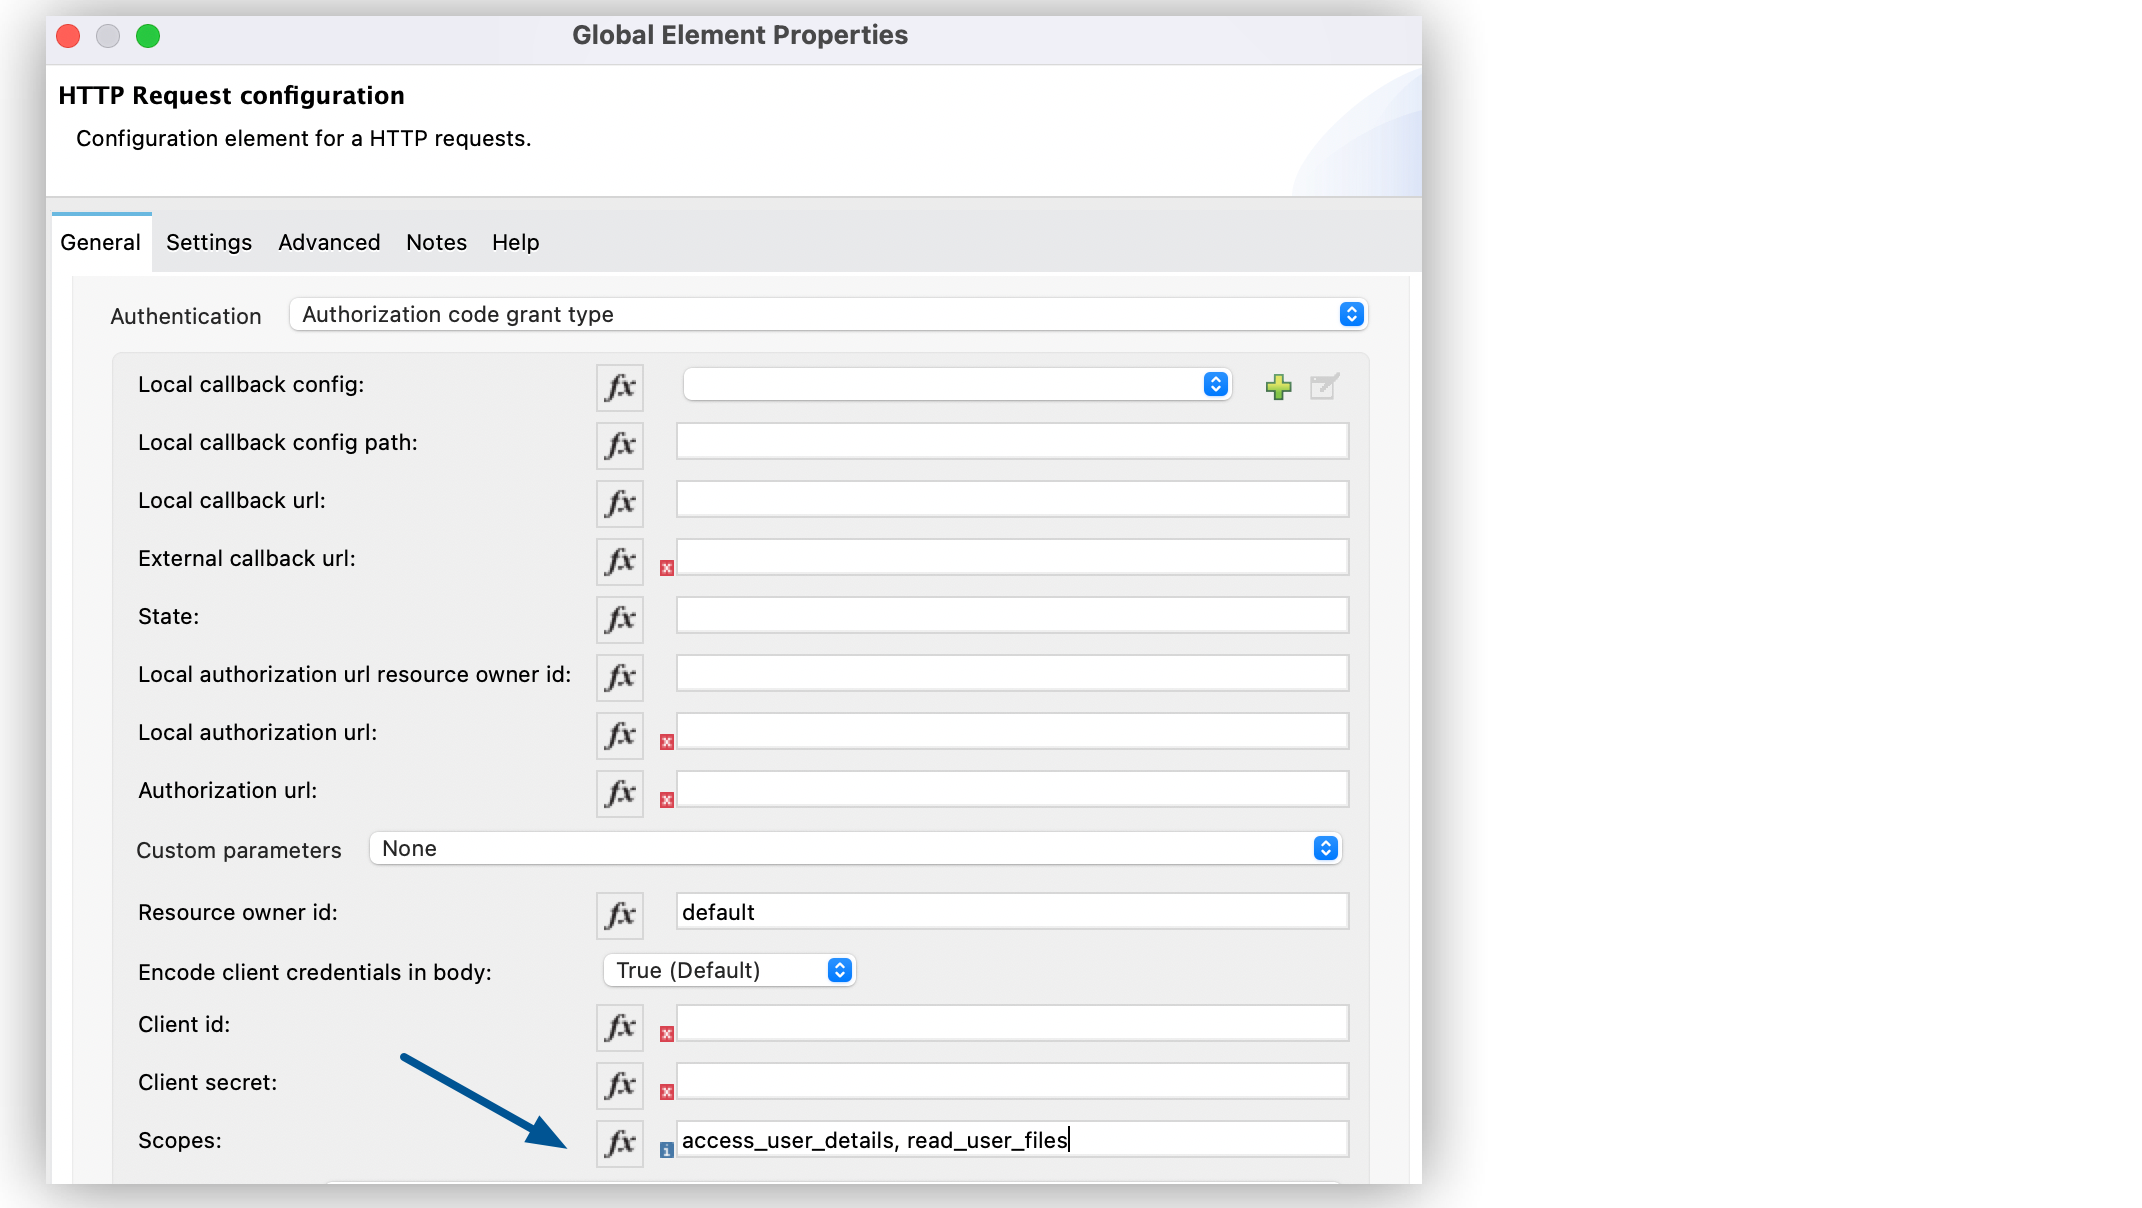Open Encode client credentials in body dropdown
The height and width of the screenshot is (1208, 2142).
pos(730,970)
